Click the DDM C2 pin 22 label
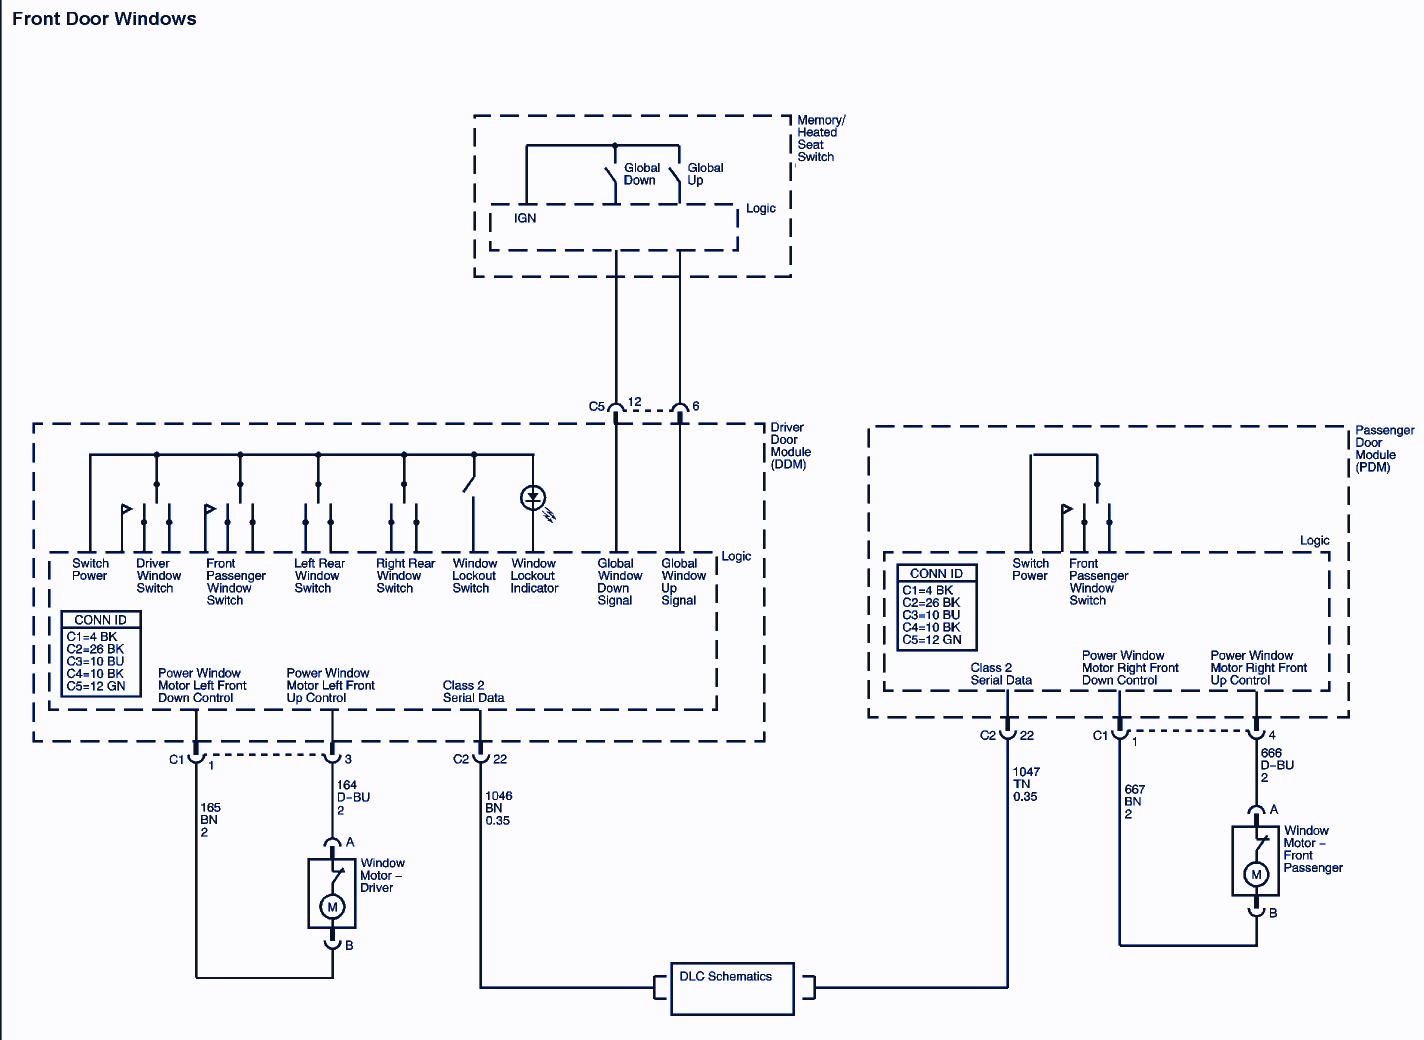 click(x=500, y=759)
